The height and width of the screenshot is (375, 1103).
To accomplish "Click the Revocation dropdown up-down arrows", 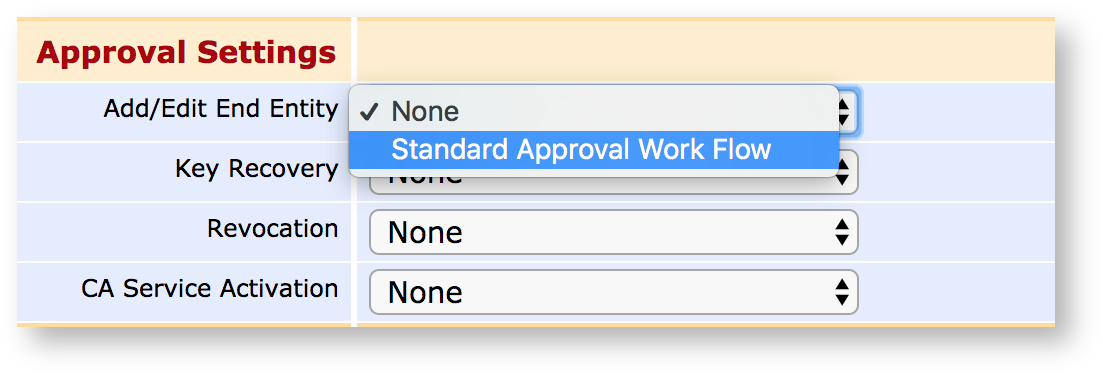I will 841,232.
